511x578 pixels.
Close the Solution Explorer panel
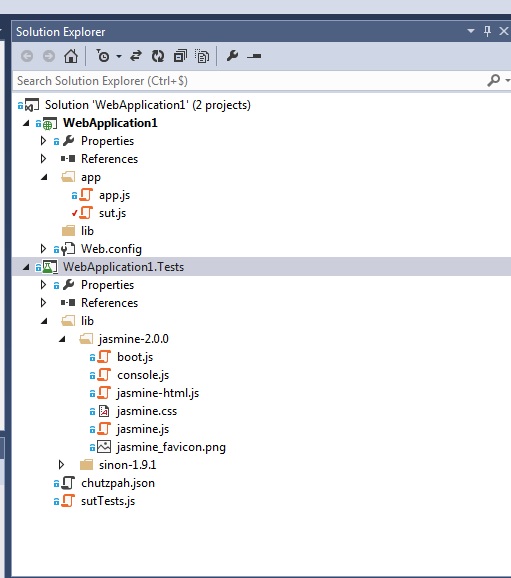coord(504,31)
